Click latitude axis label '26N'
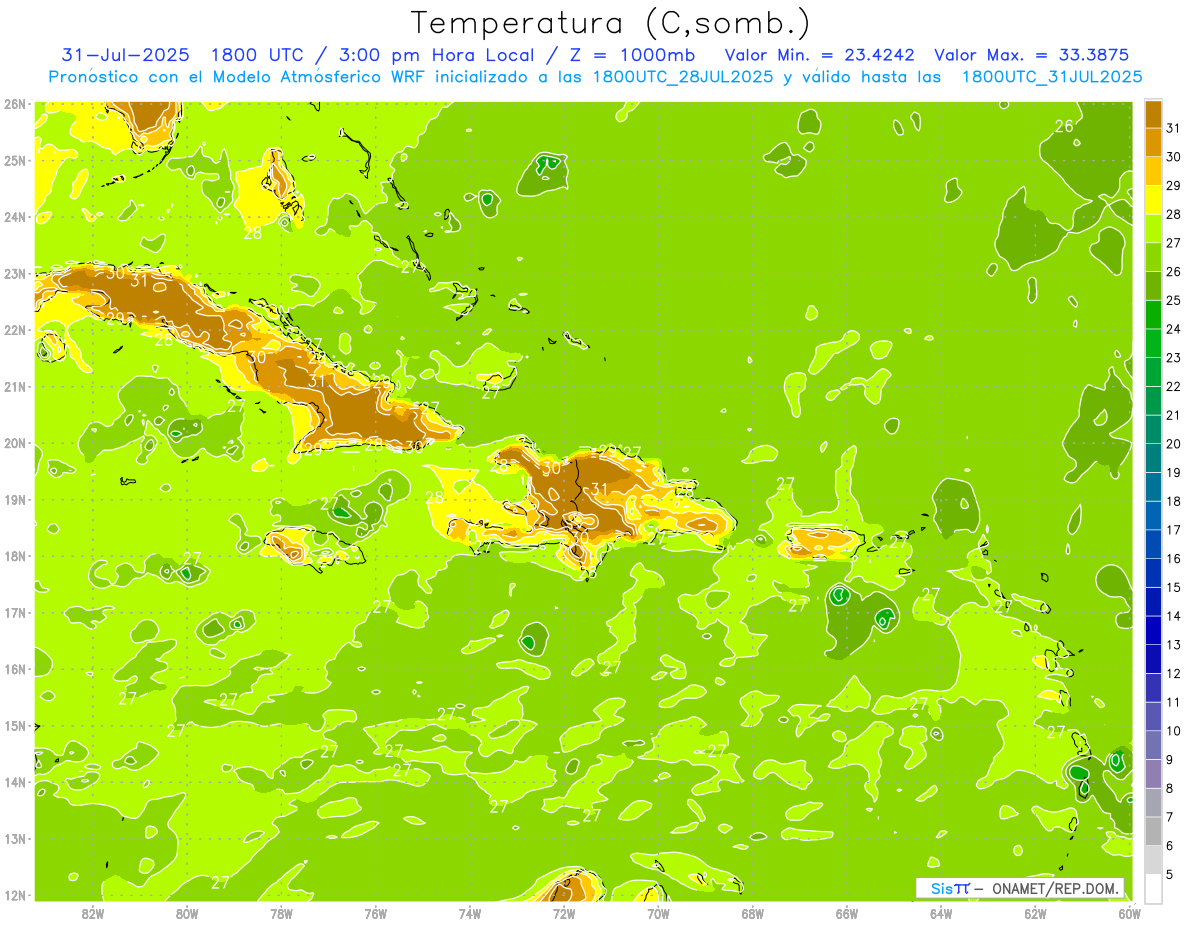 pyautogui.click(x=14, y=104)
